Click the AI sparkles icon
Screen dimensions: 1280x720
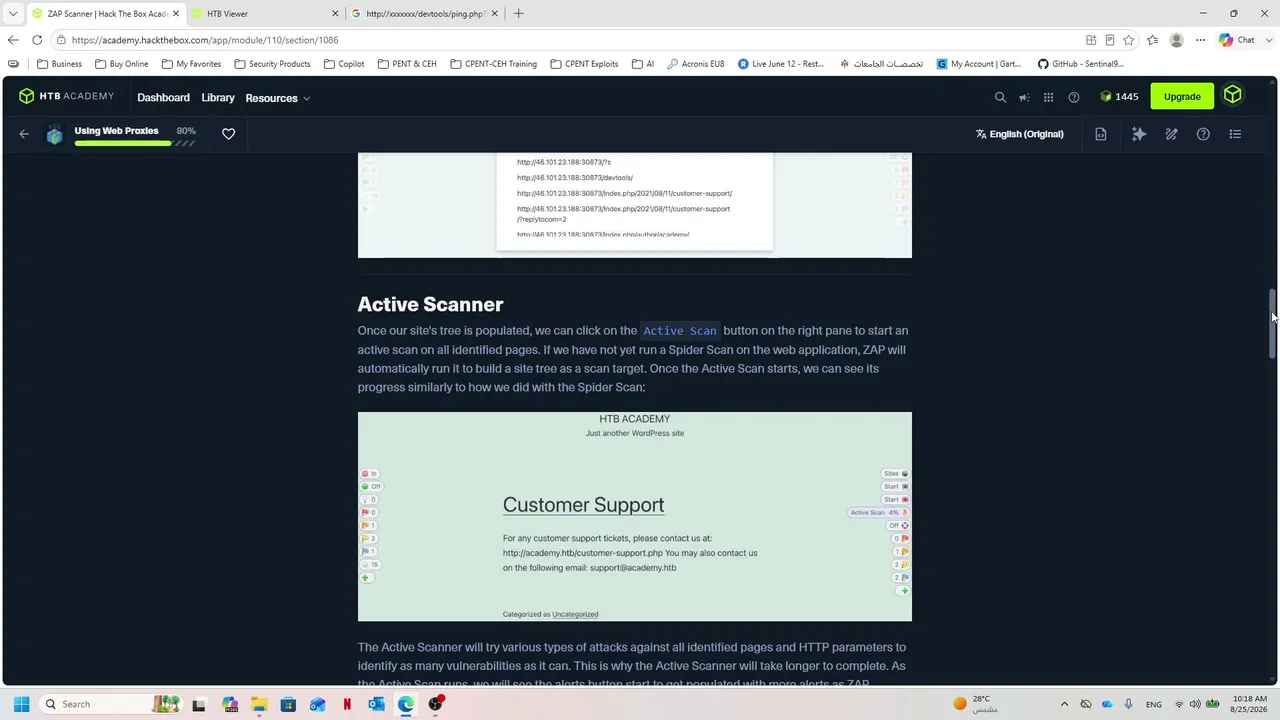click(x=1139, y=134)
